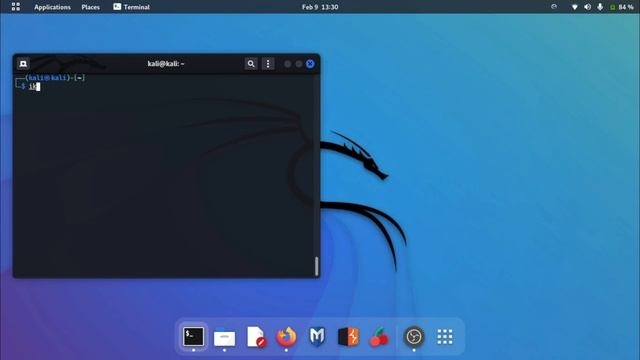Click the terminal scrollbar handle

(x=316, y=266)
